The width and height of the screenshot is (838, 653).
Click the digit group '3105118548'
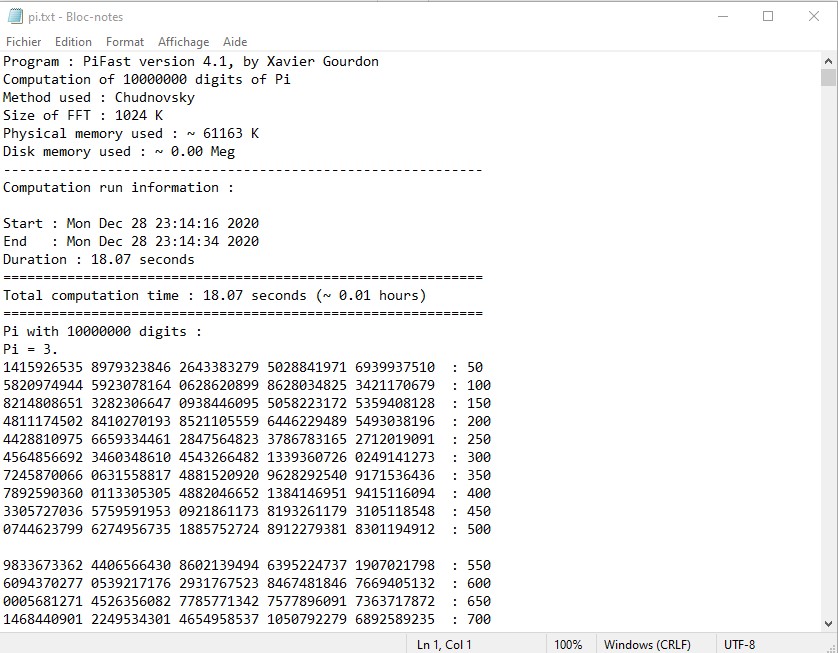point(395,511)
